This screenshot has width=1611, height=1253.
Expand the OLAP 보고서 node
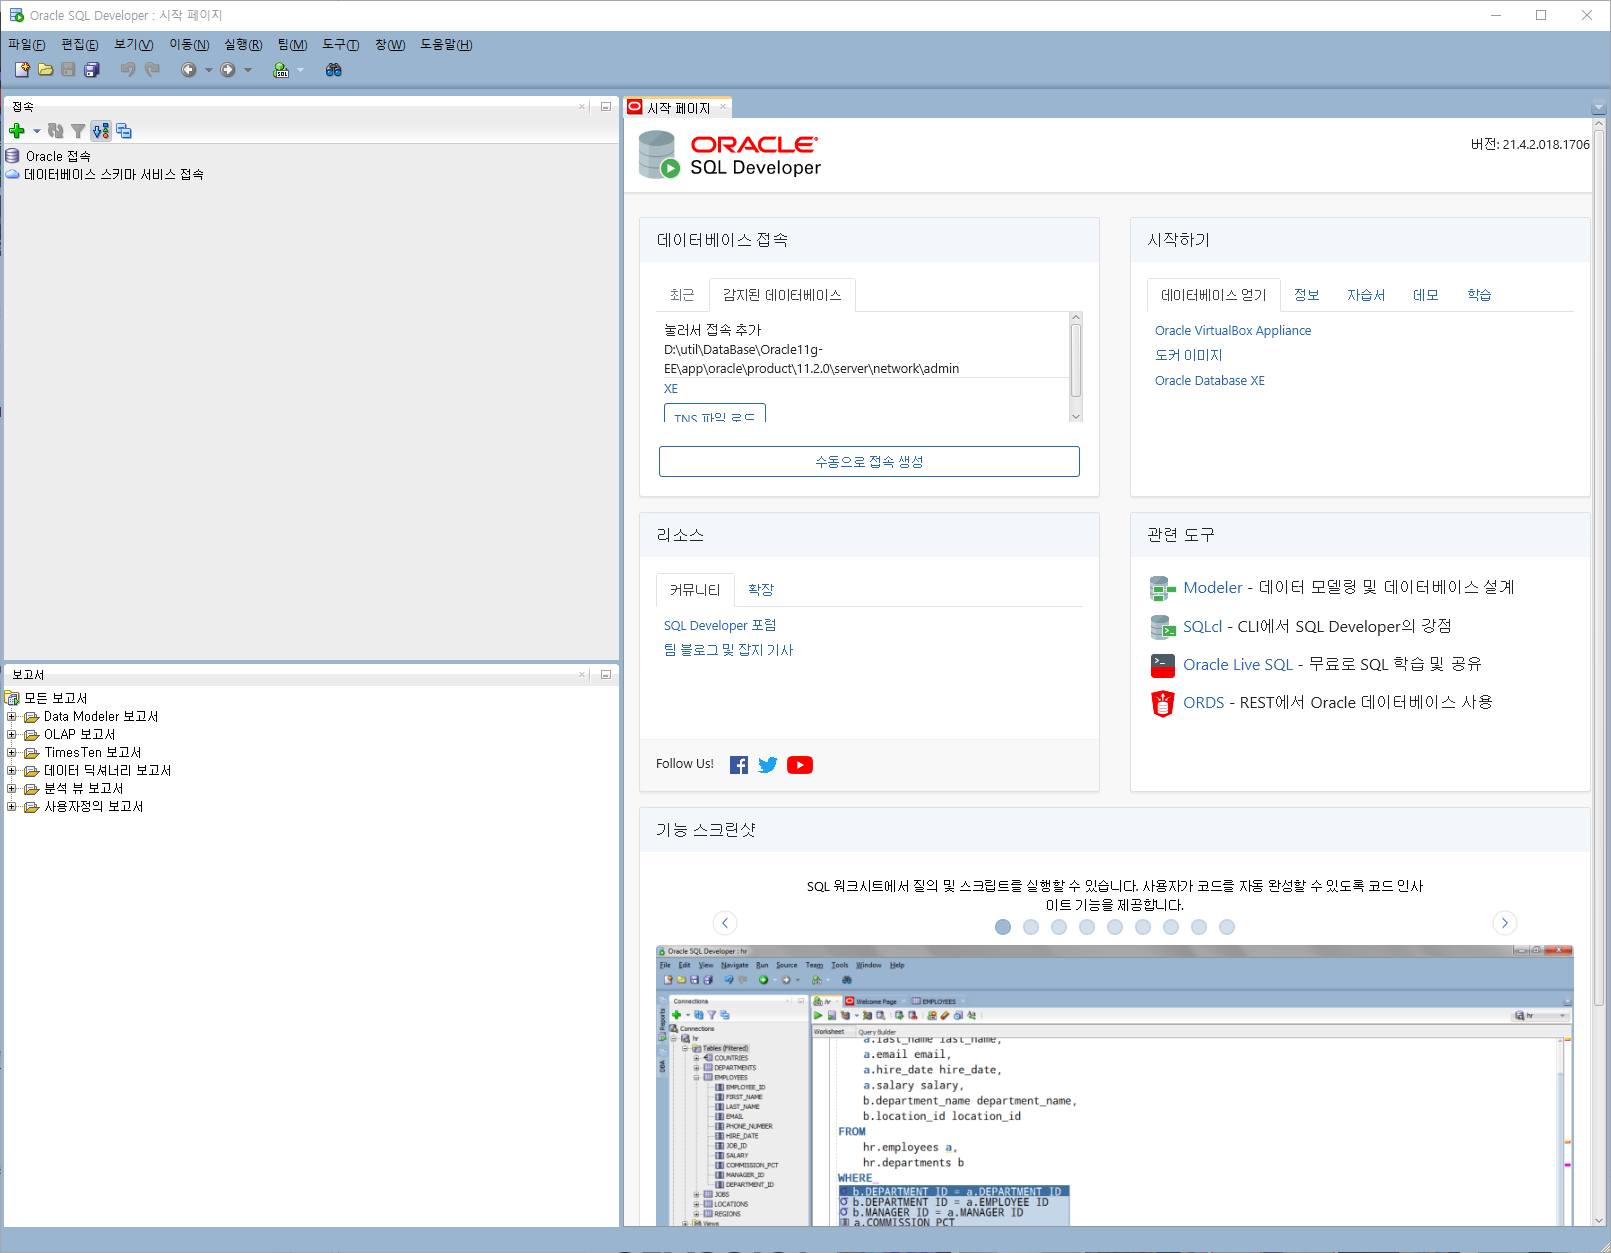tap(12, 734)
